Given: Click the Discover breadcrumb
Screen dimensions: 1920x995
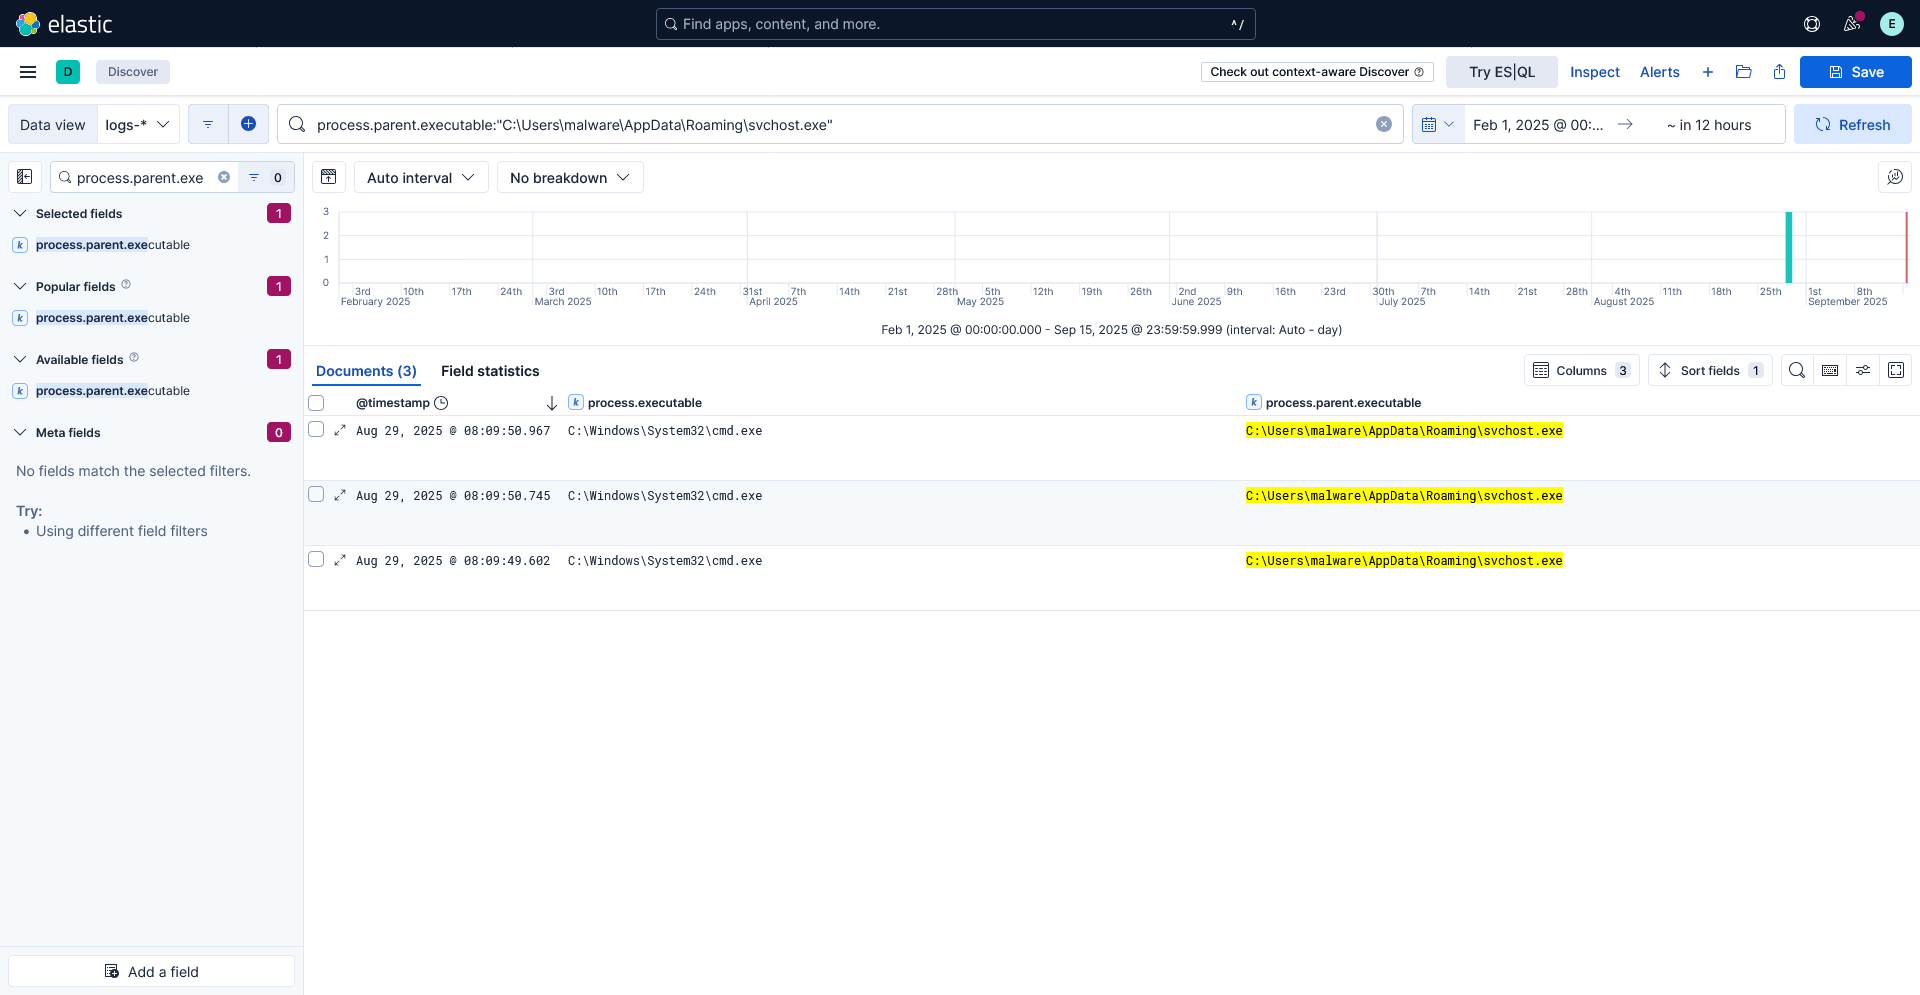Looking at the screenshot, I should [x=133, y=72].
